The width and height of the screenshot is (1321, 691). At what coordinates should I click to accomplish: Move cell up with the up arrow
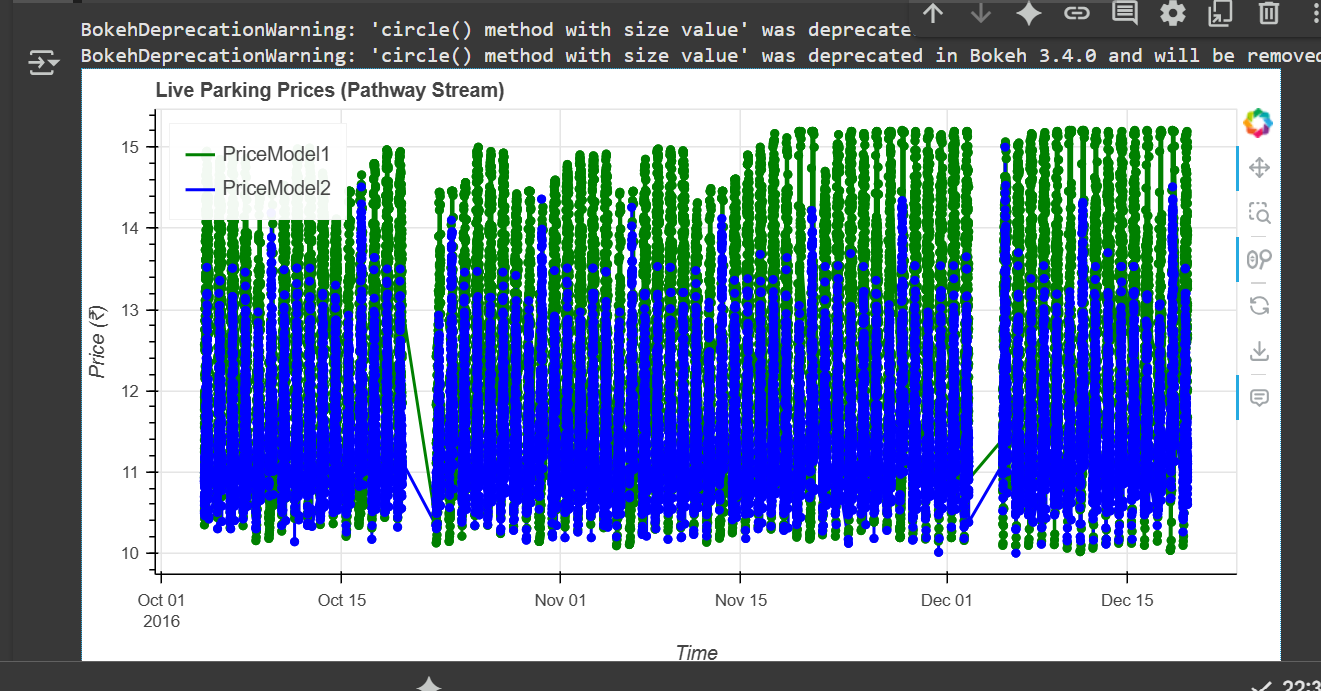[x=933, y=13]
